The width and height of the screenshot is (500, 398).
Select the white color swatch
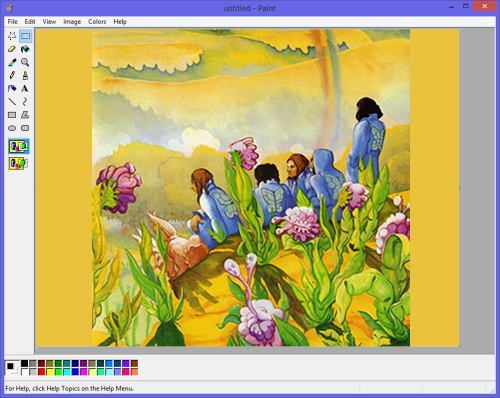tap(25, 372)
